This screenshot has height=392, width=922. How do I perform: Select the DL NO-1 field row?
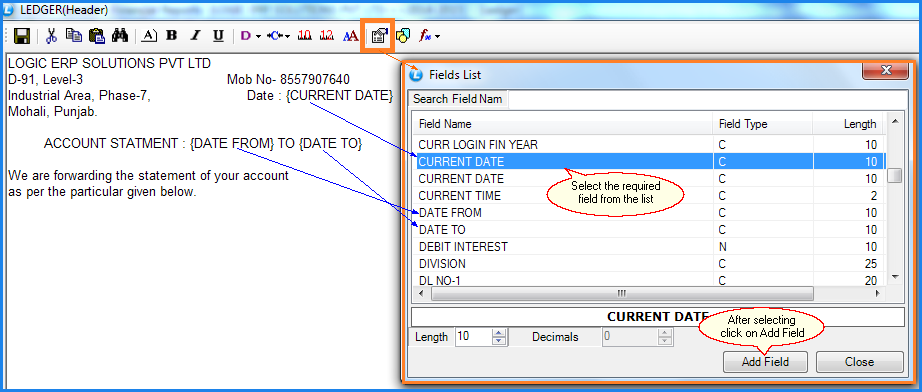(650, 280)
